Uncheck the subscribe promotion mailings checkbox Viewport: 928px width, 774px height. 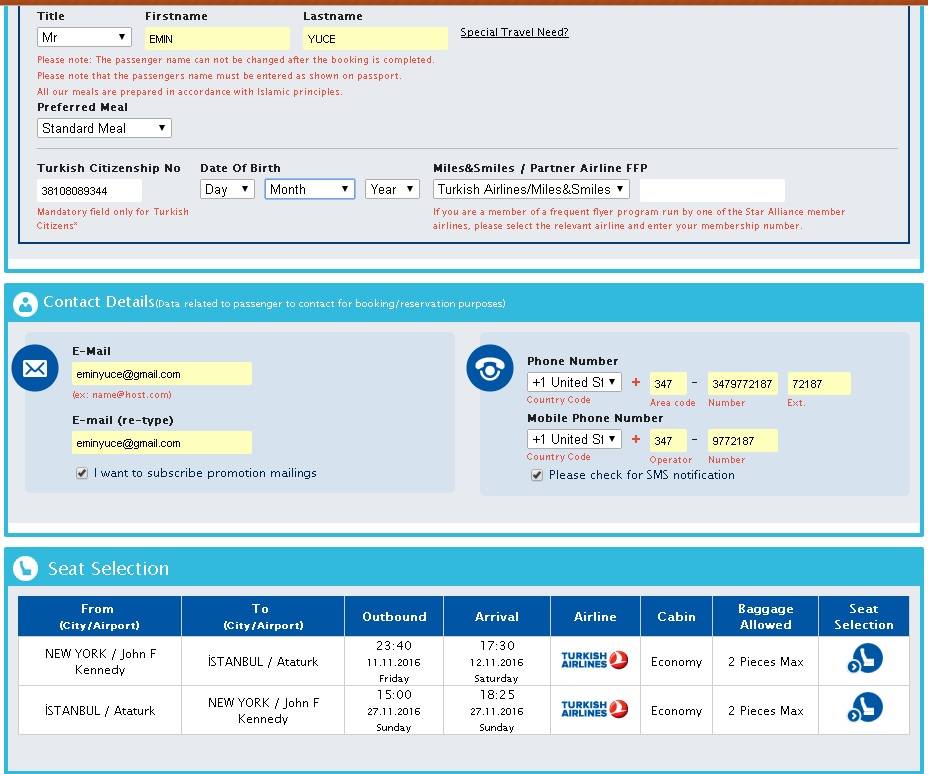(x=82, y=473)
